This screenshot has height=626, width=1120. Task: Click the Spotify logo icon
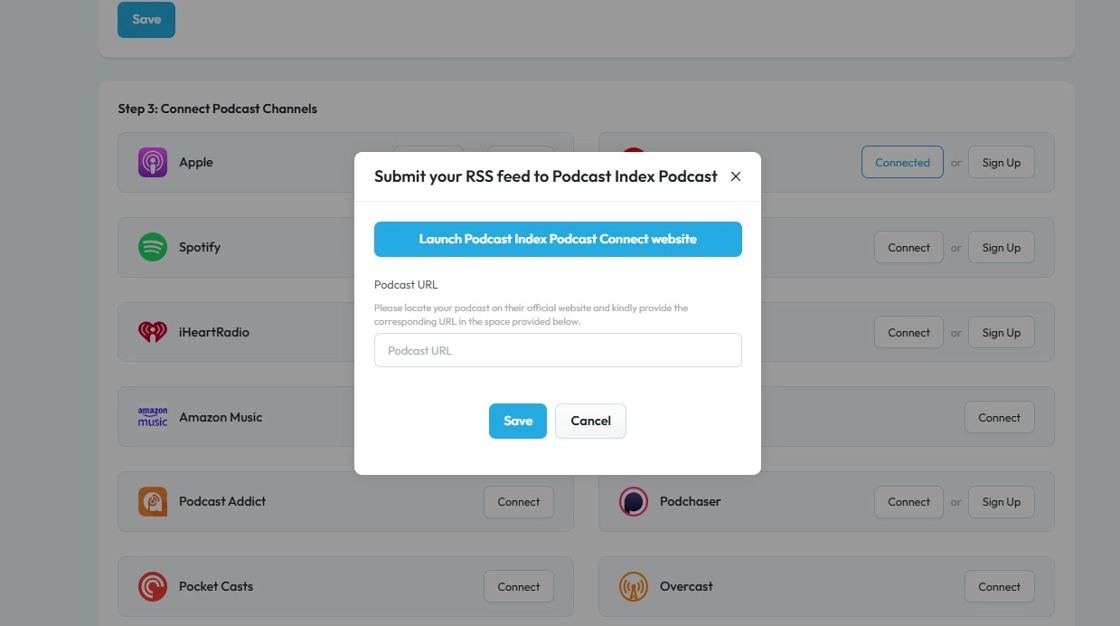153,247
